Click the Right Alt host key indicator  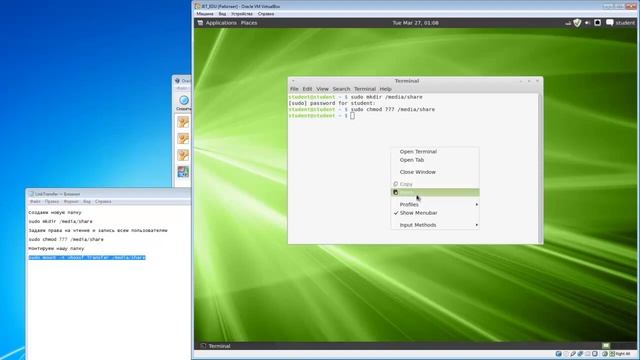(x=620, y=354)
